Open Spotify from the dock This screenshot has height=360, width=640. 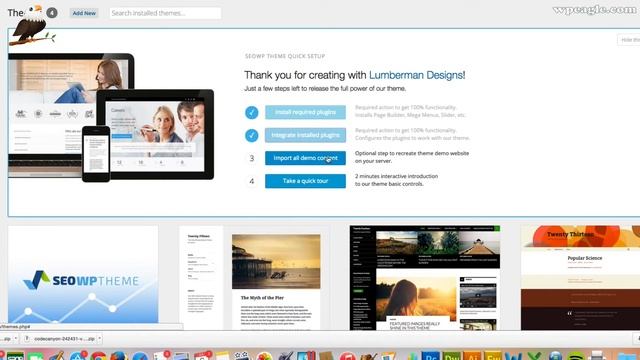[x=576, y=356]
